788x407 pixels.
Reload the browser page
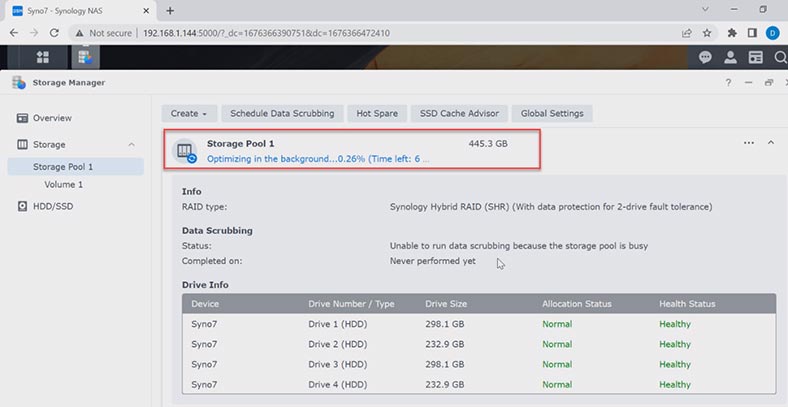pyautogui.click(x=54, y=33)
